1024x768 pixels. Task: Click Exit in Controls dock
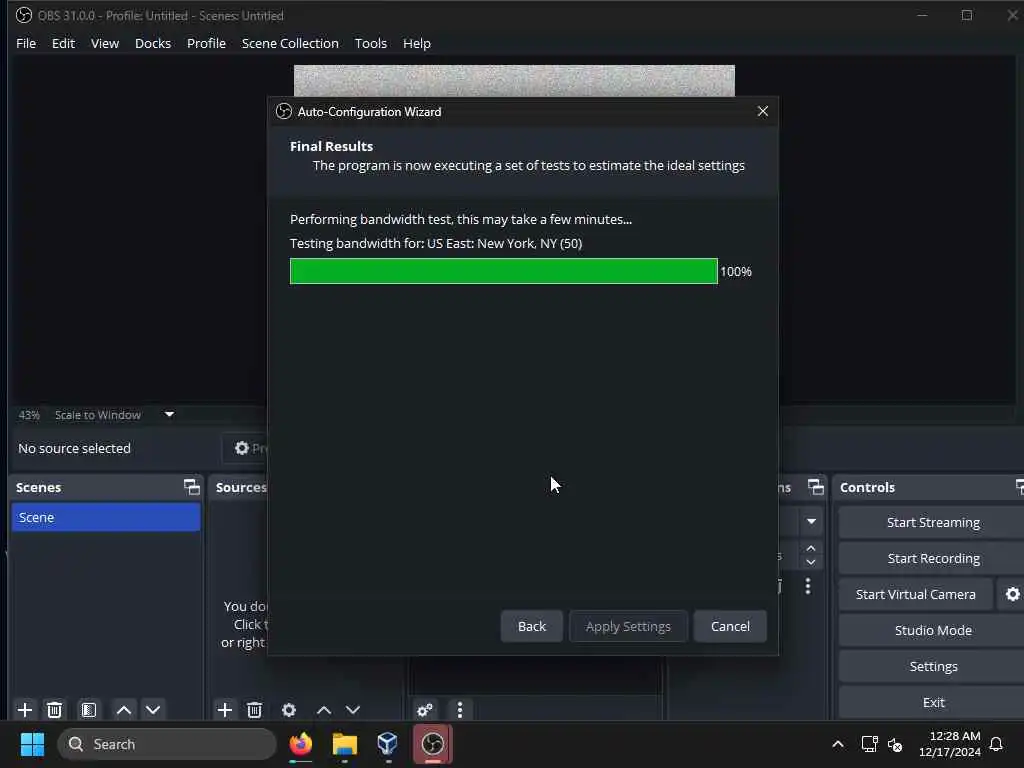(x=933, y=702)
